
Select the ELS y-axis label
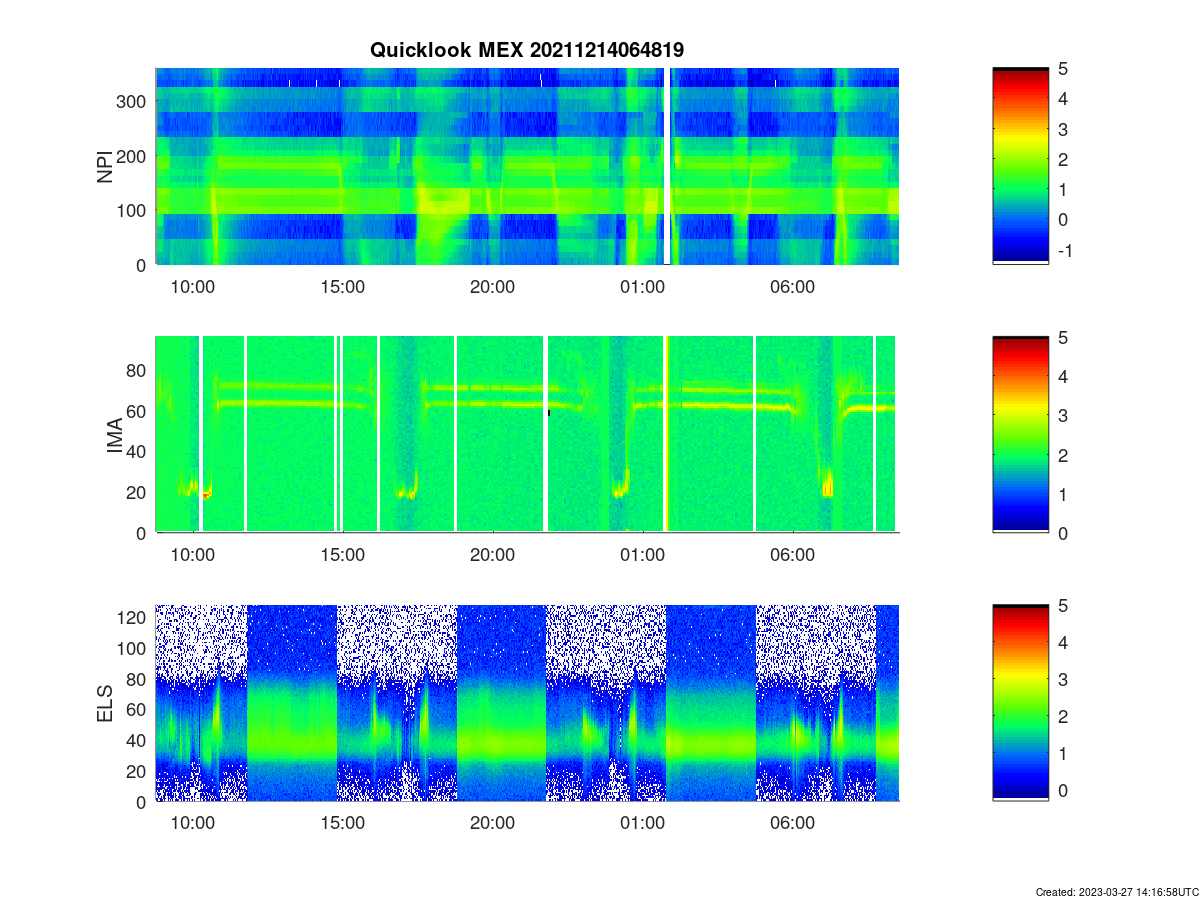[x=105, y=704]
